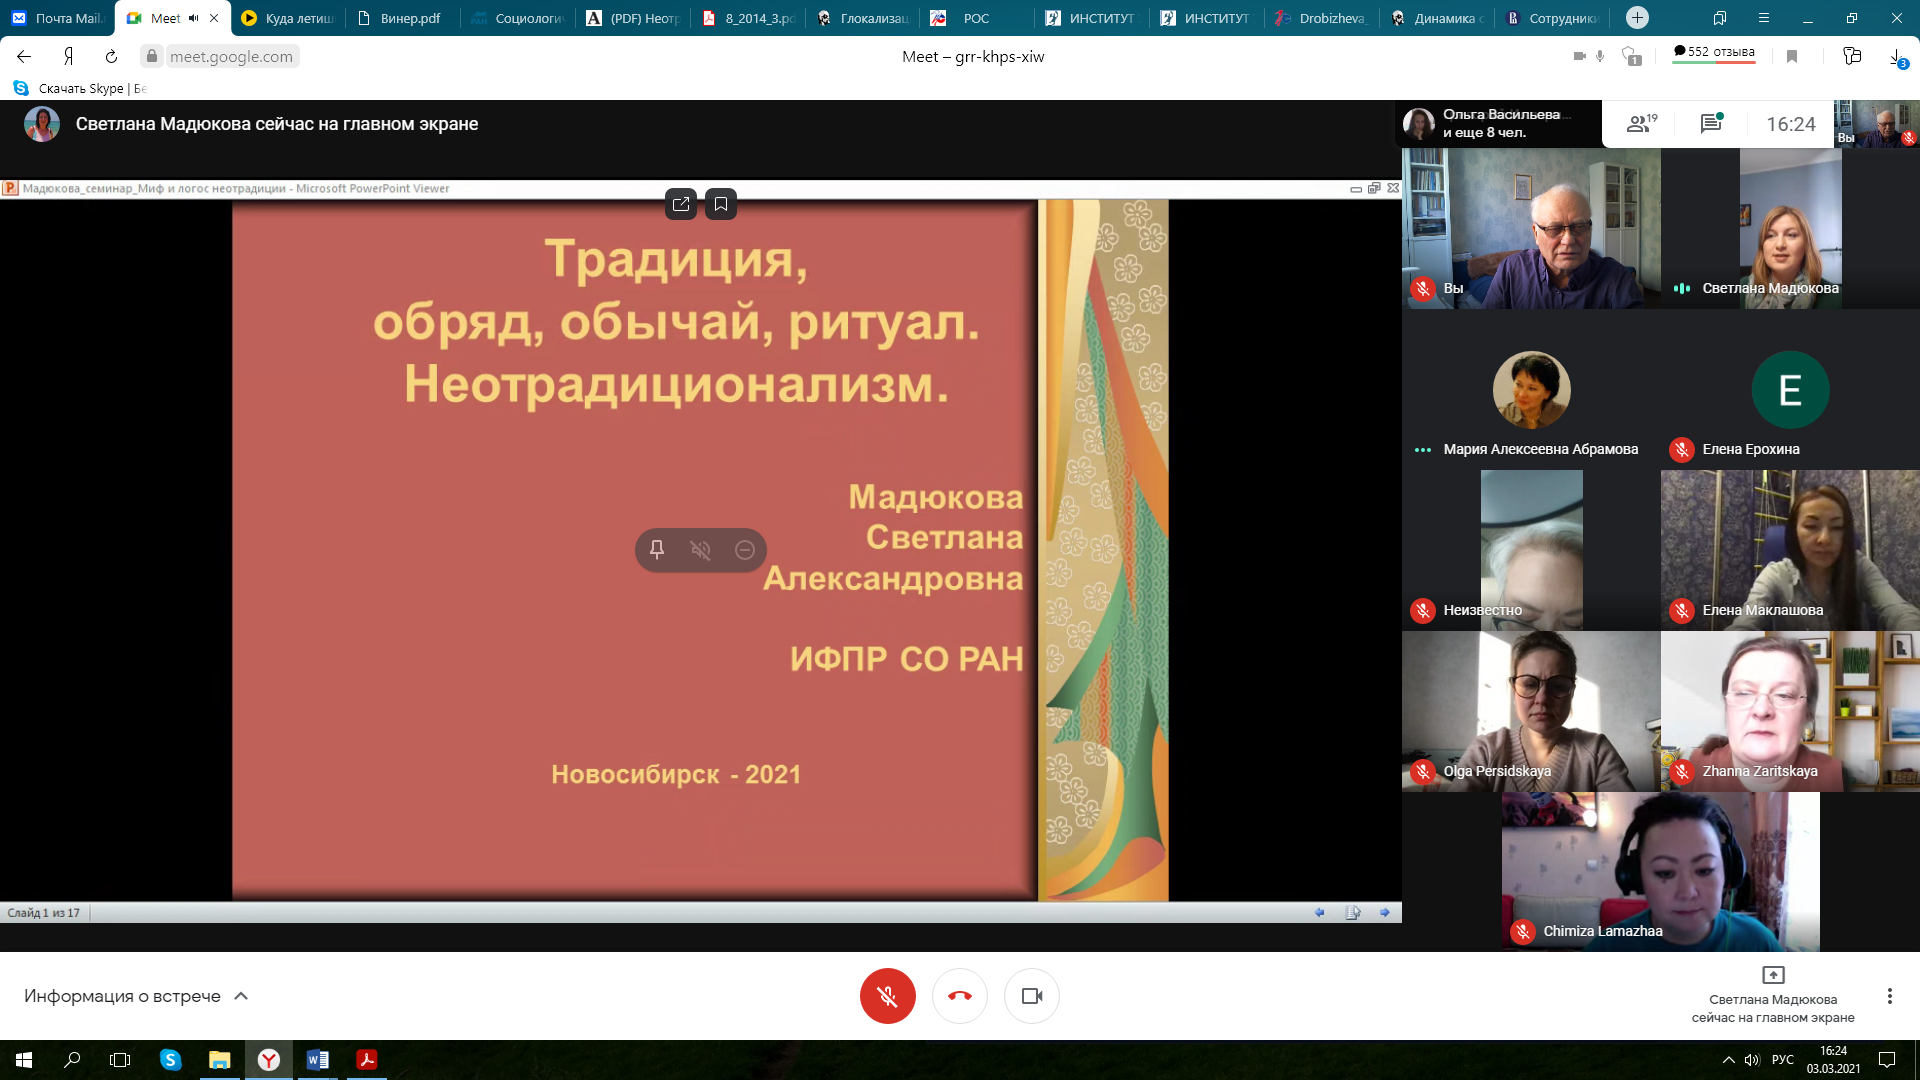Open Adobe Acrobat from taskbar
The height and width of the screenshot is (1080, 1920).
click(366, 1060)
